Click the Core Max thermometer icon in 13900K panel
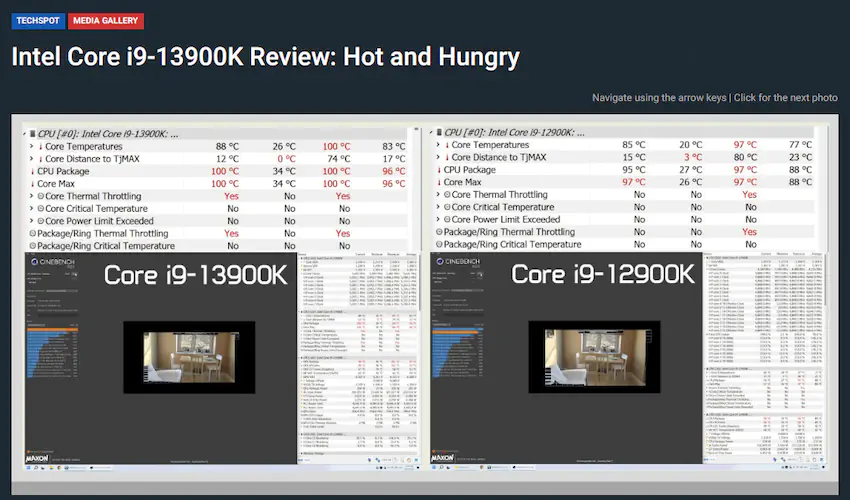This screenshot has width=850, height=500. [x=32, y=184]
